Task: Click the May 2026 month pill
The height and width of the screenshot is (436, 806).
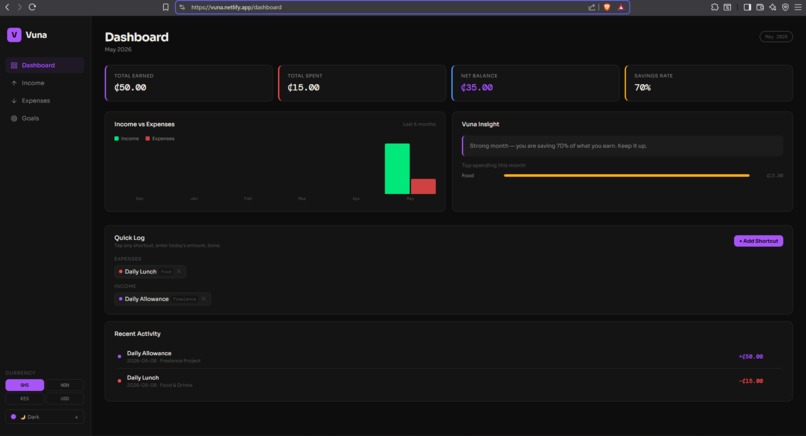Action: tap(776, 37)
